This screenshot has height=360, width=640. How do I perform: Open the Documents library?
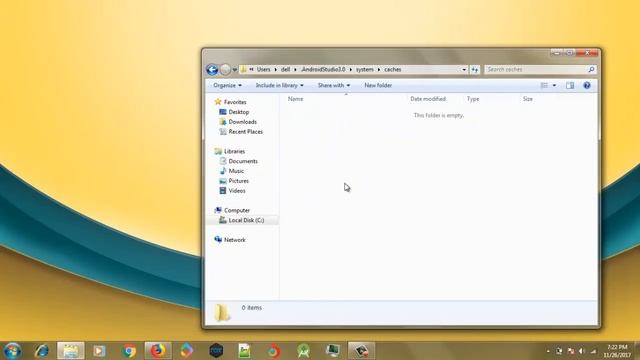[x=243, y=161]
